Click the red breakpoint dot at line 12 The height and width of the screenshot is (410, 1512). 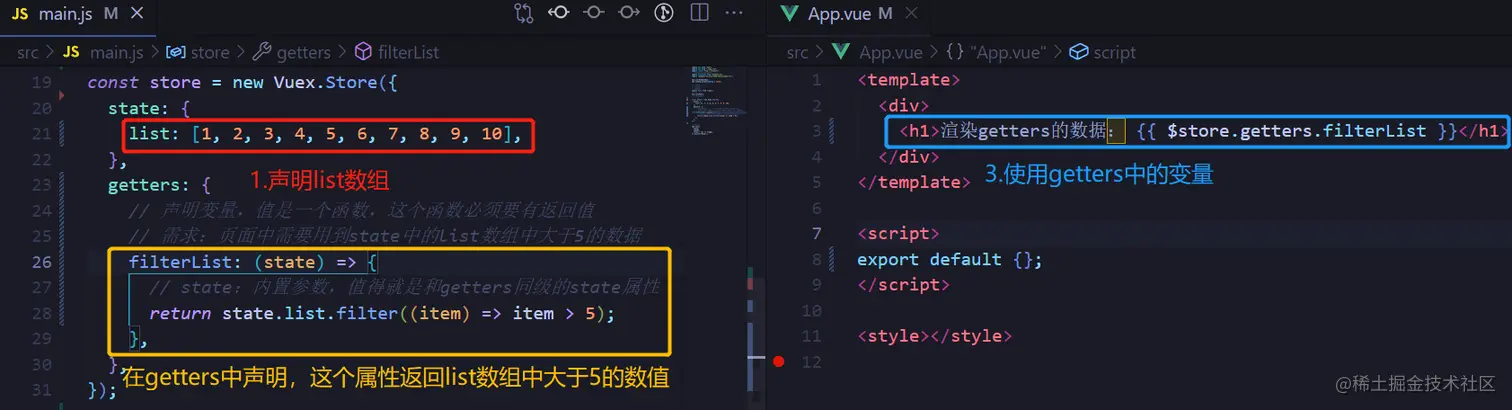click(779, 361)
